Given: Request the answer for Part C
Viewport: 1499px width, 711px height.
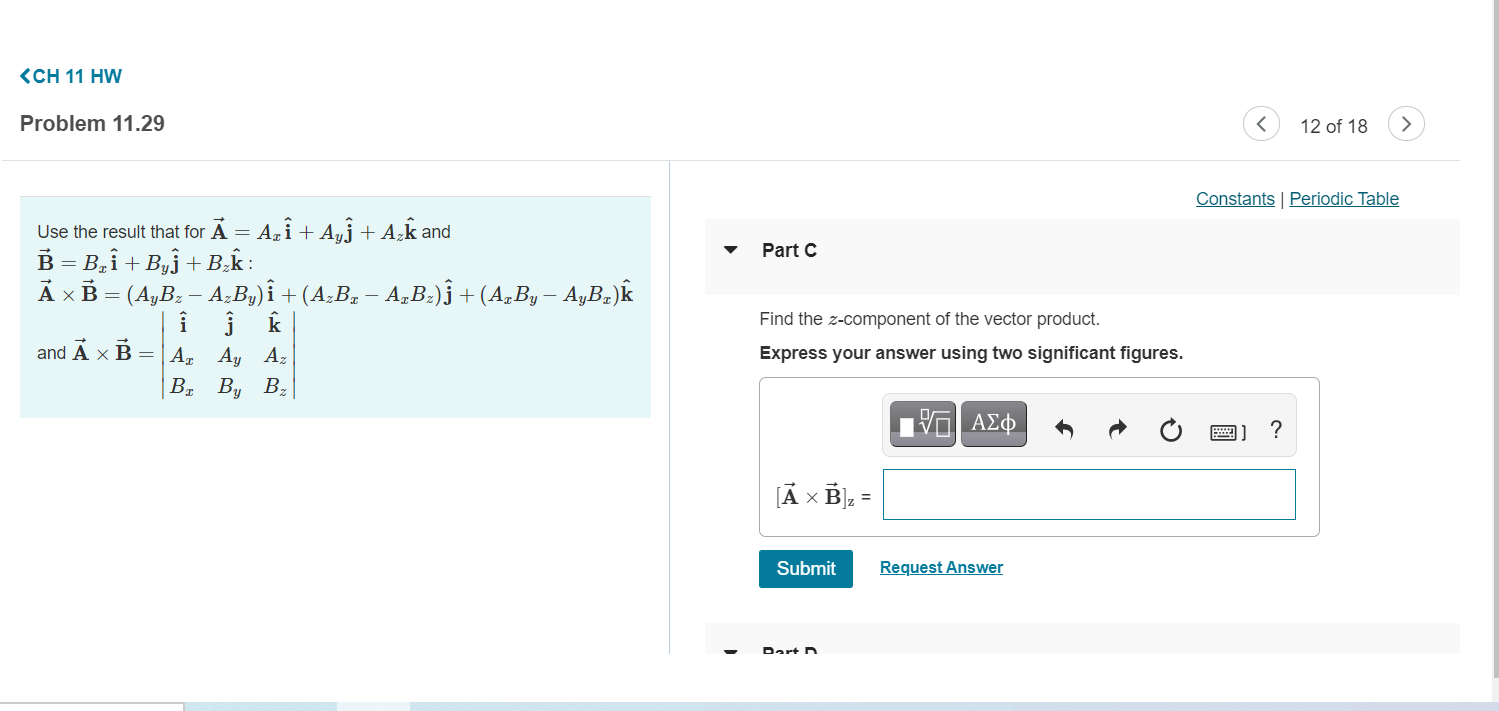Looking at the screenshot, I should click(940, 567).
